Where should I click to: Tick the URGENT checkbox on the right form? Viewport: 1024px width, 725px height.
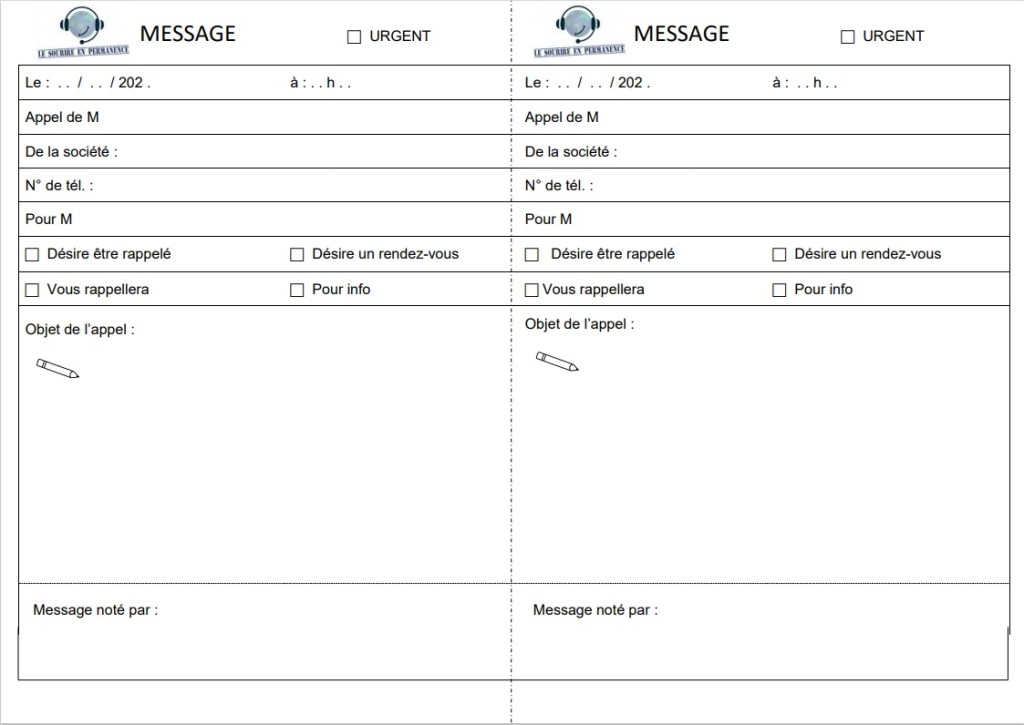point(847,37)
